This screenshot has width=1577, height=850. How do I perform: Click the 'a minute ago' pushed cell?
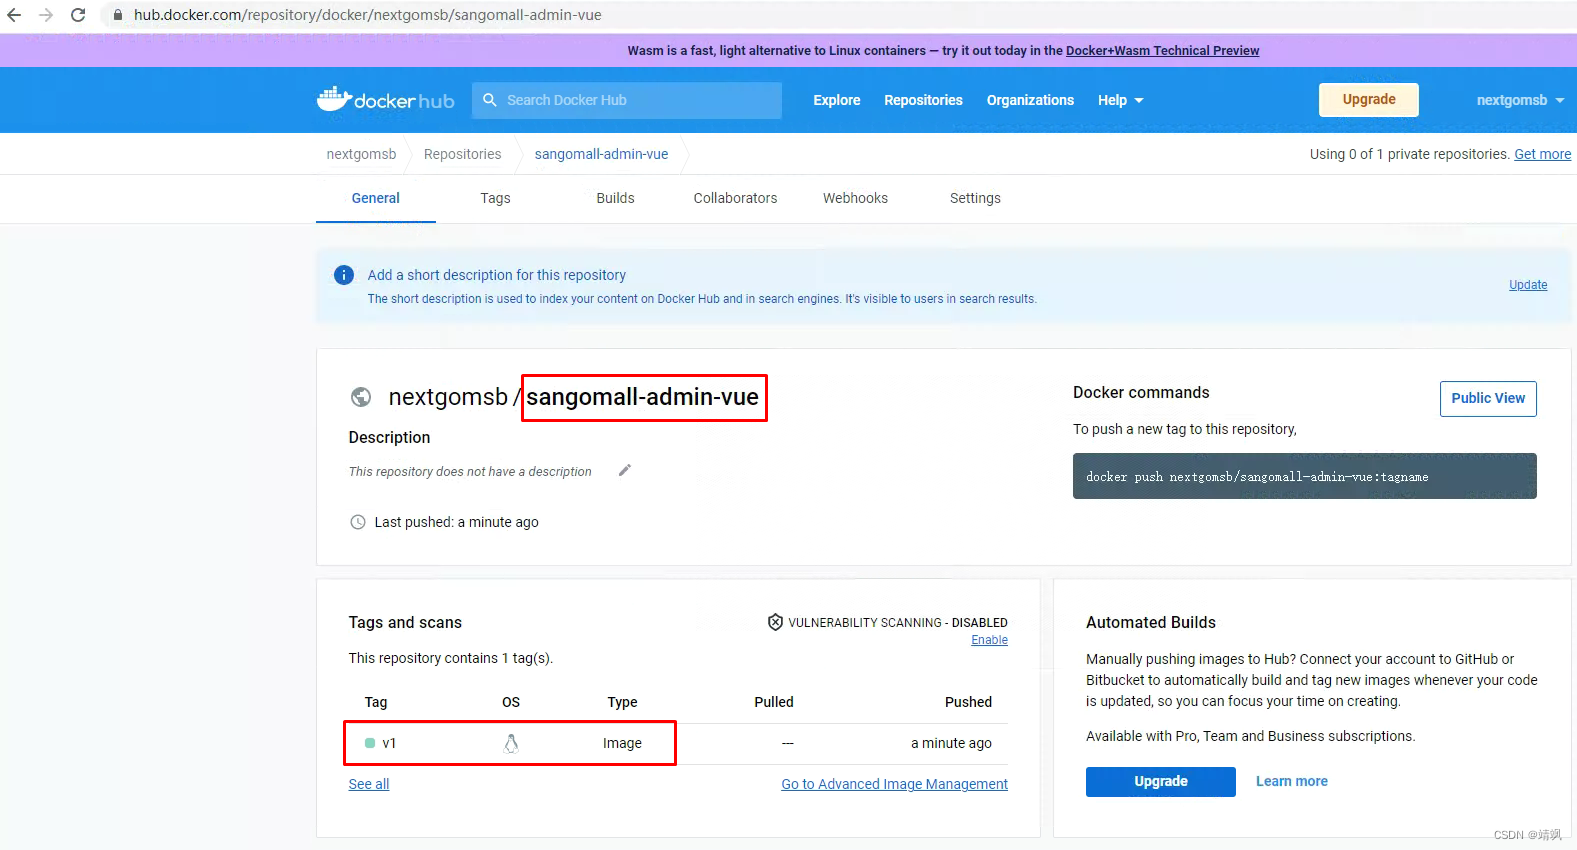tap(951, 743)
